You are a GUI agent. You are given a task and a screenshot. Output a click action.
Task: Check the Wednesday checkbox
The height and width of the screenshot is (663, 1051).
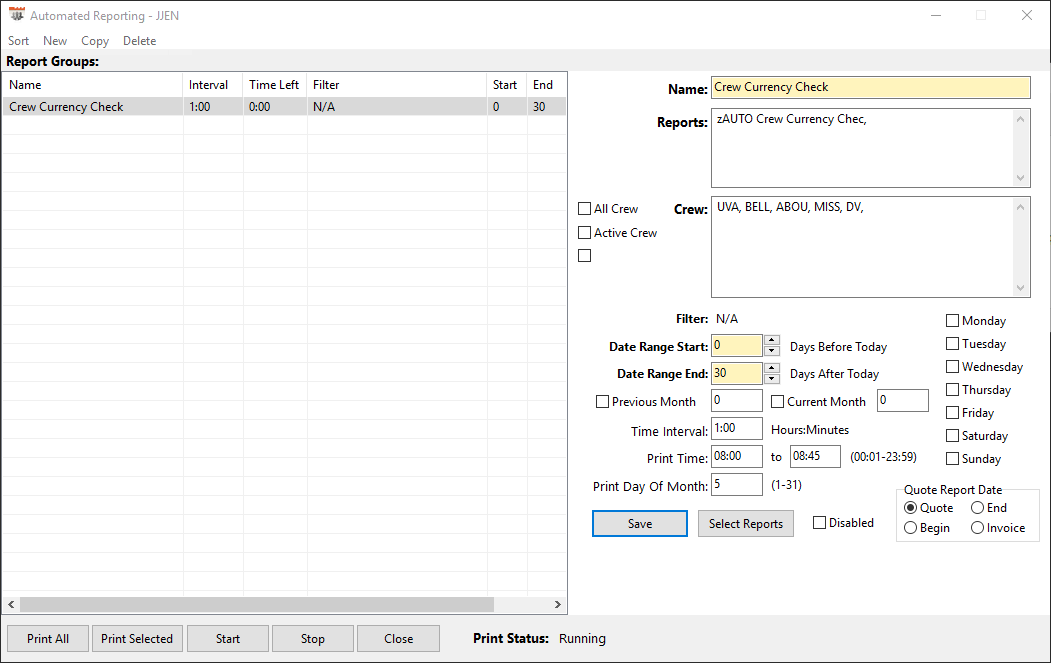coord(952,367)
